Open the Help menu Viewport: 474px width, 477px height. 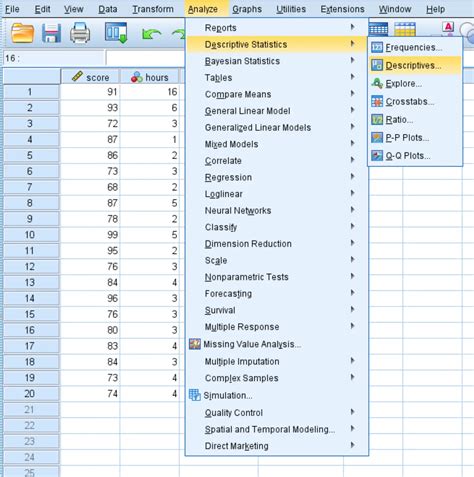(435, 9)
